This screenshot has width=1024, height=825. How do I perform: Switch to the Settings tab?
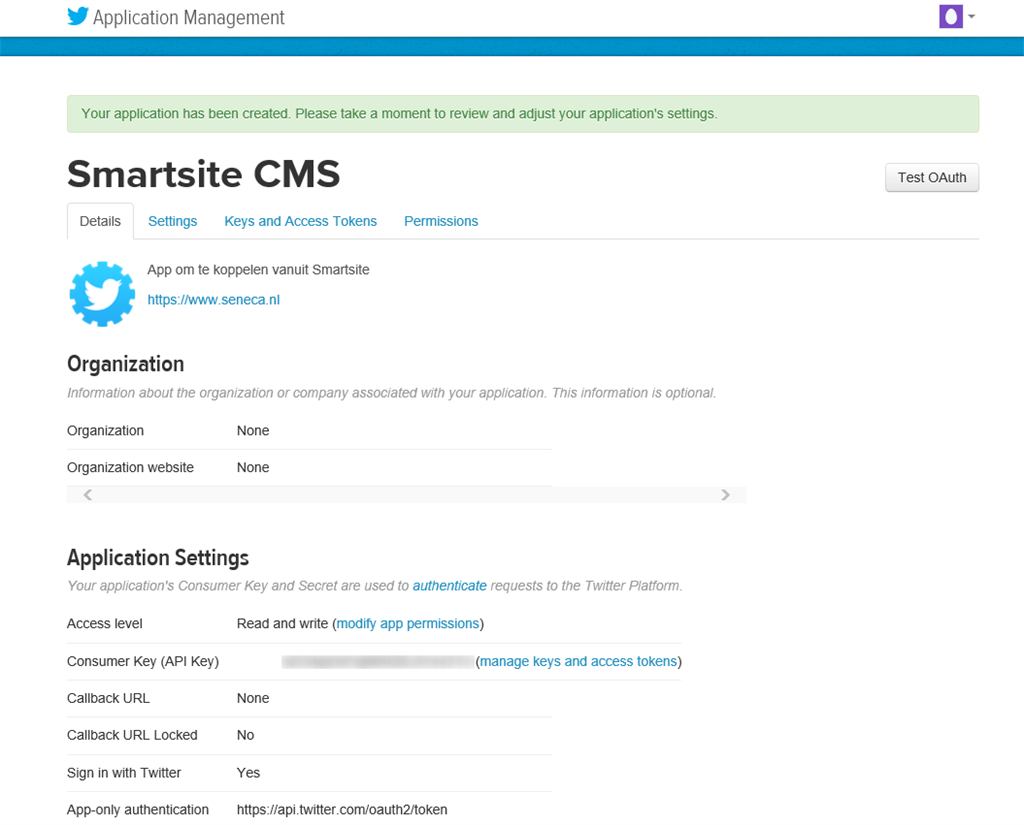tap(172, 221)
